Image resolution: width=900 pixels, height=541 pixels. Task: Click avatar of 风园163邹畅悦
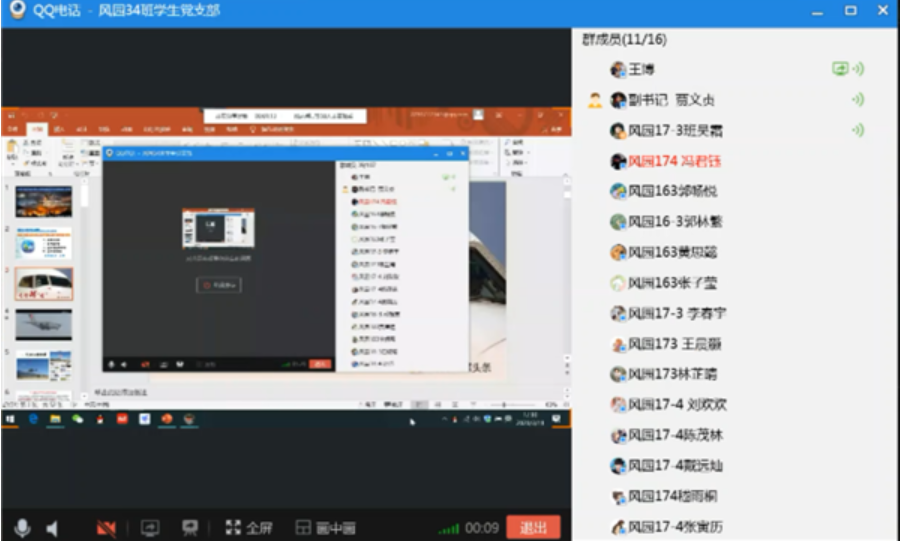tap(618, 192)
